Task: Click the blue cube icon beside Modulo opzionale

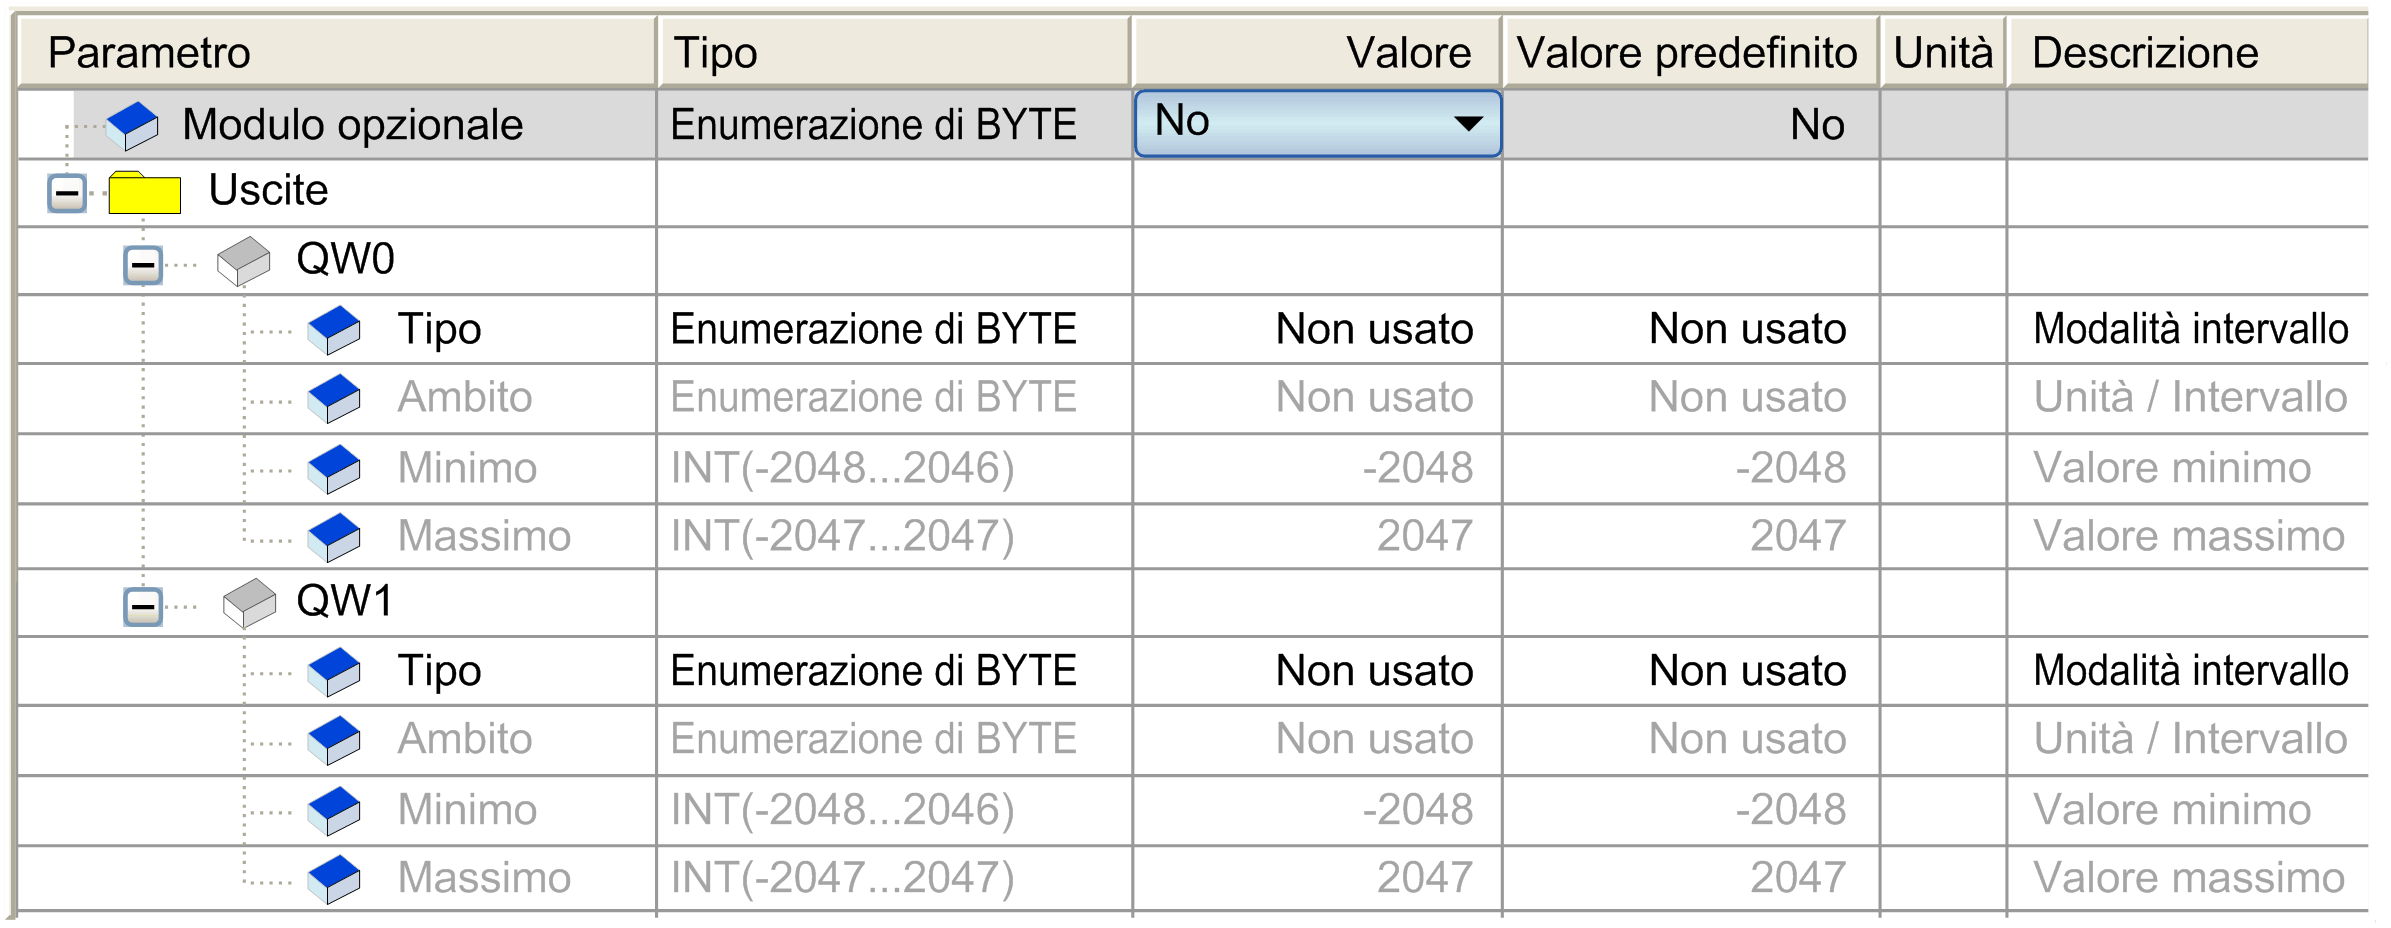Action: coord(133,126)
